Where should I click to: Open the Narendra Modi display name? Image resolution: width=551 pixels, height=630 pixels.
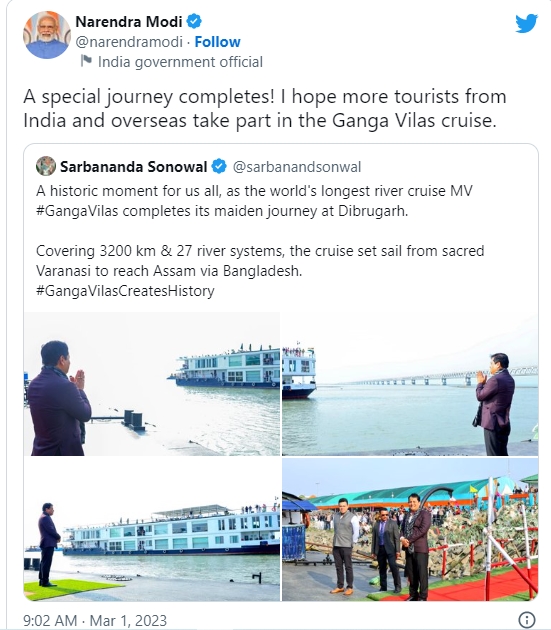click(x=129, y=21)
